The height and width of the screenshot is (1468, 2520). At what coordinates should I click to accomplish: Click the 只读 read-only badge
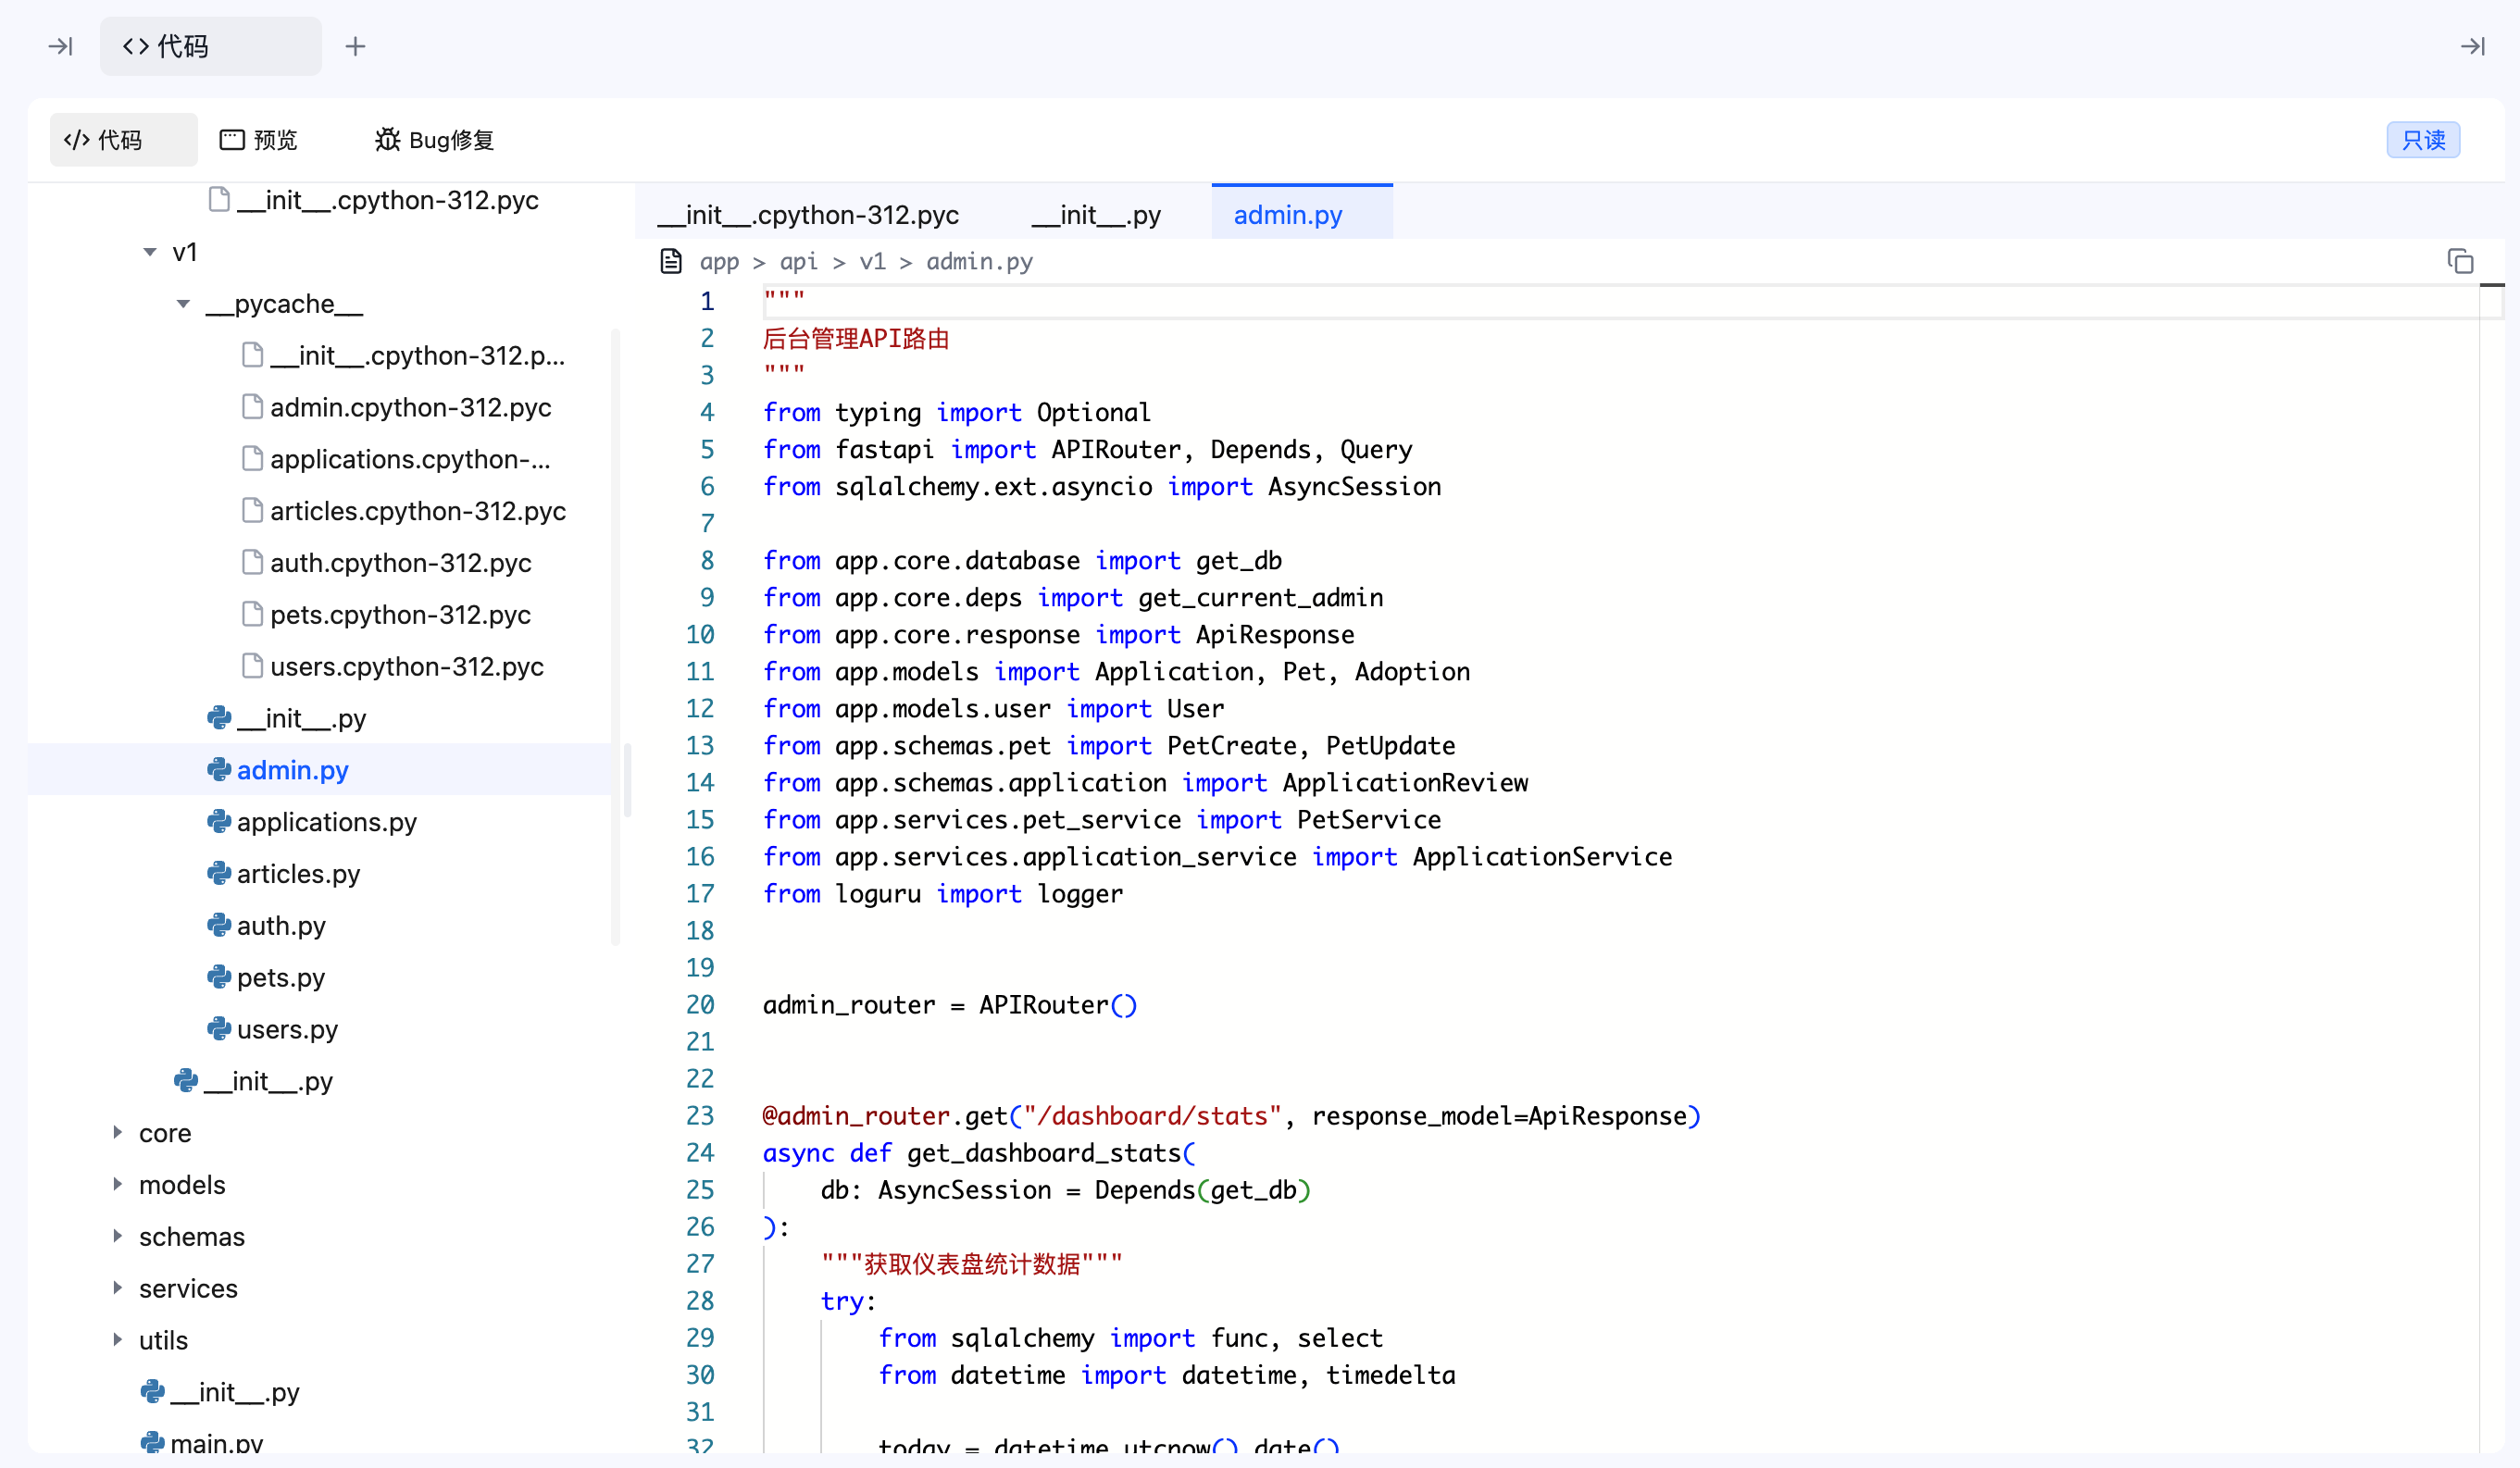point(2423,140)
